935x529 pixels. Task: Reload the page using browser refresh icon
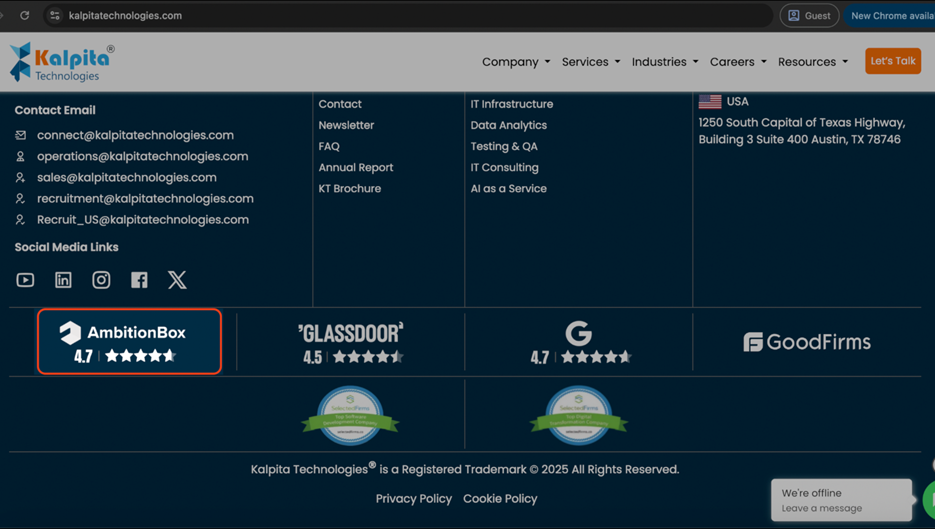point(25,16)
